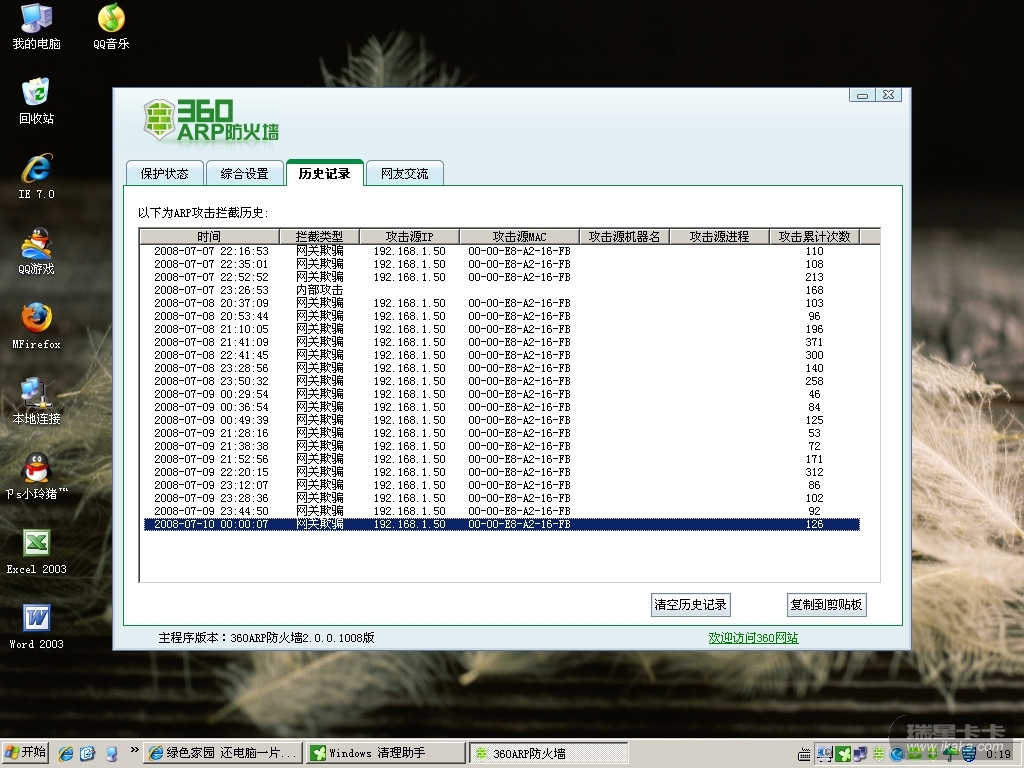This screenshot has width=1024, height=768.
Task: Select row 2008-07-08 22:41:45
Action: [502, 355]
